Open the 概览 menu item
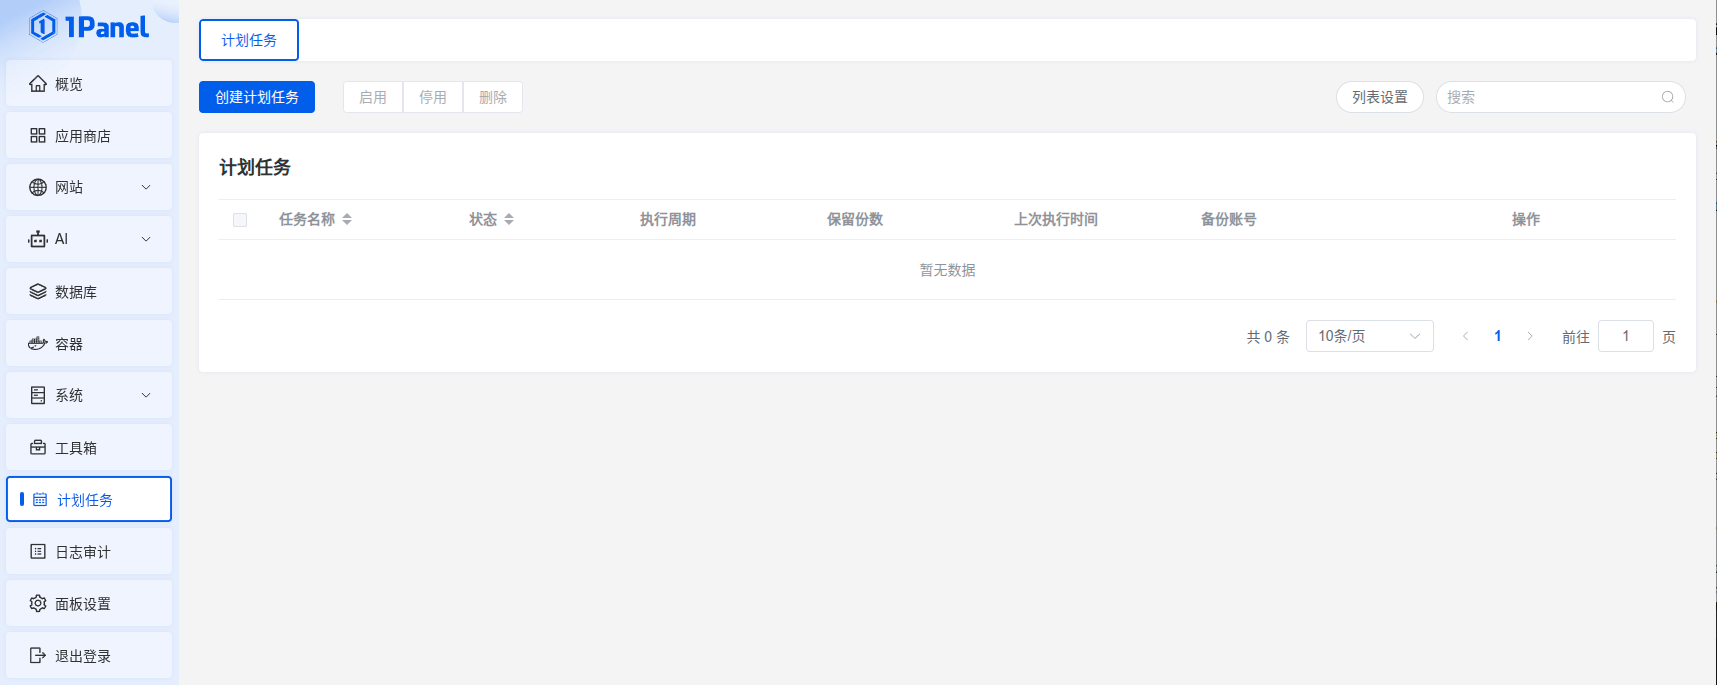This screenshot has width=1717, height=685. 89,83
